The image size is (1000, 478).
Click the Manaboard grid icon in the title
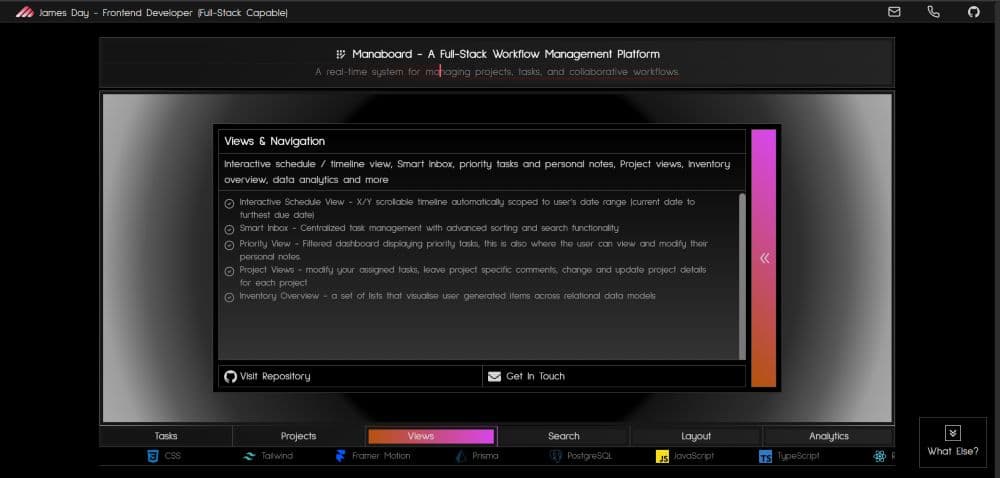click(341, 54)
